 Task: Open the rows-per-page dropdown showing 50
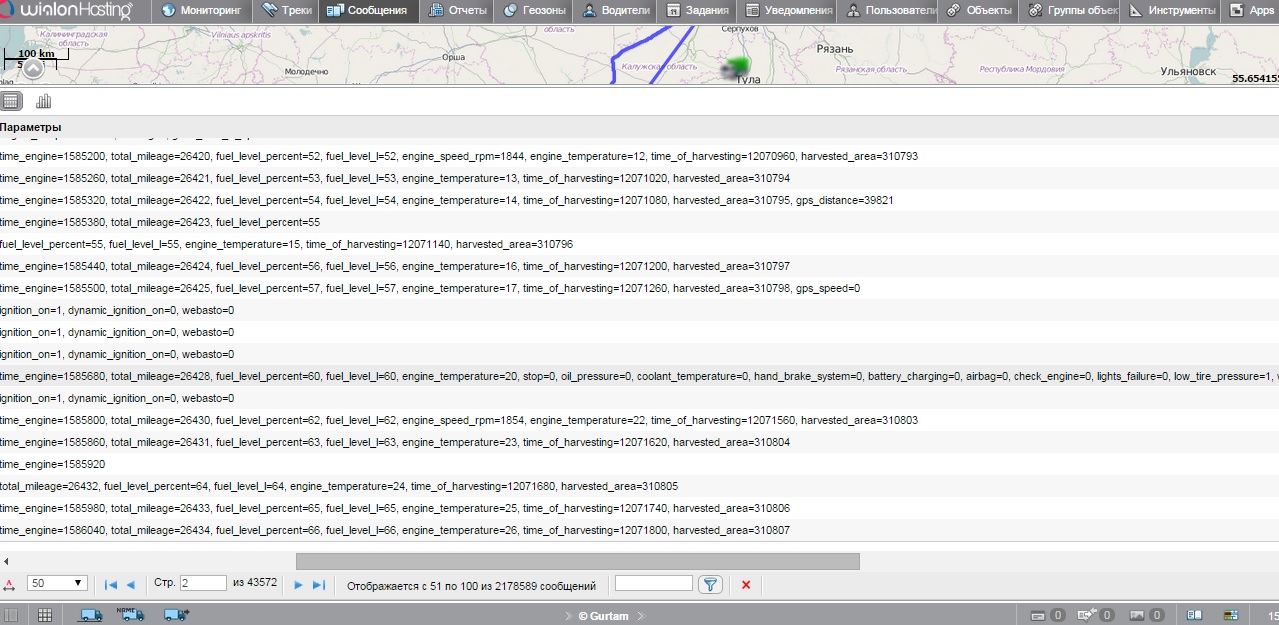(58, 584)
